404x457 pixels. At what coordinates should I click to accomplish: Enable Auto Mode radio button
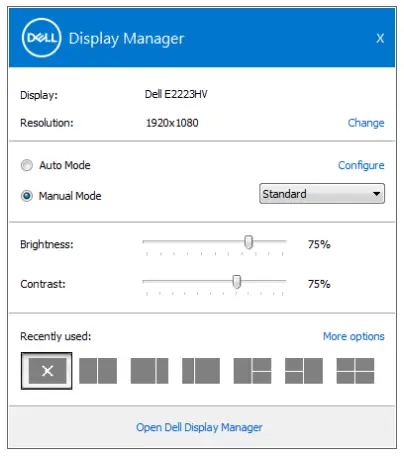tap(27, 165)
